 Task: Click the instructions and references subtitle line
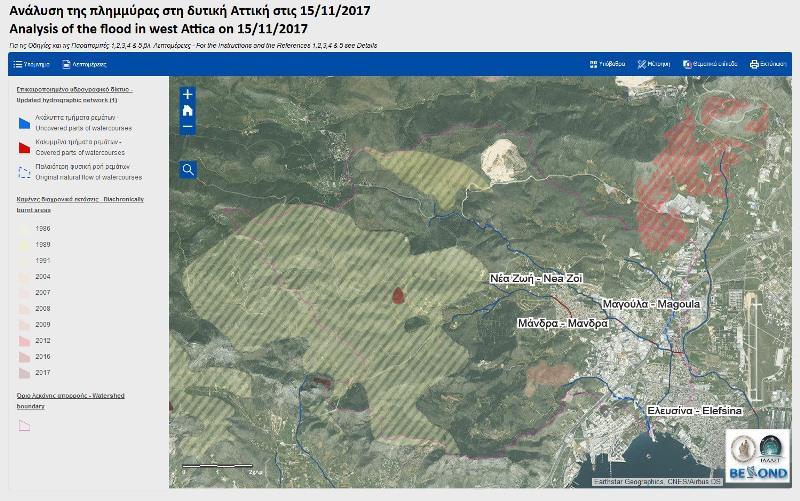(x=193, y=45)
